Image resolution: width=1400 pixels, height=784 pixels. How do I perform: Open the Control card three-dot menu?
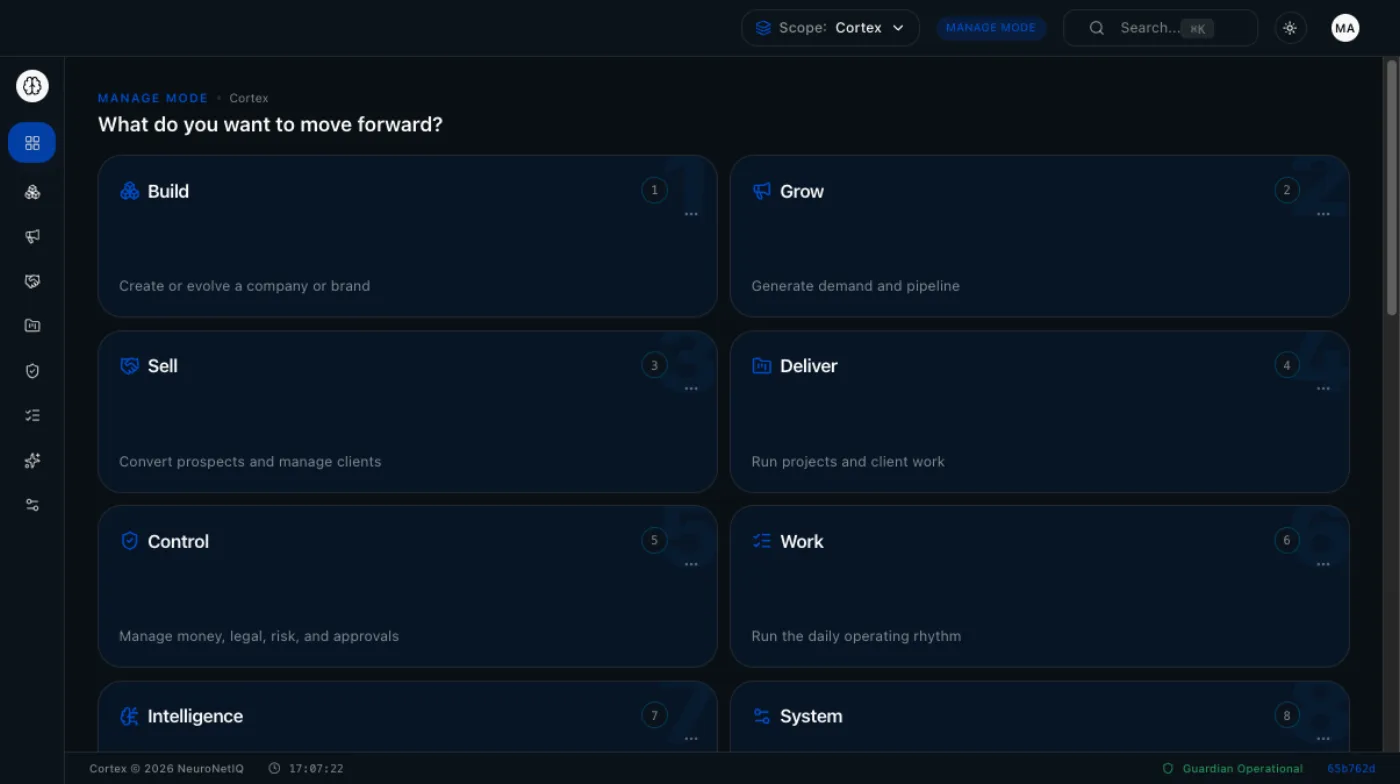tap(691, 564)
